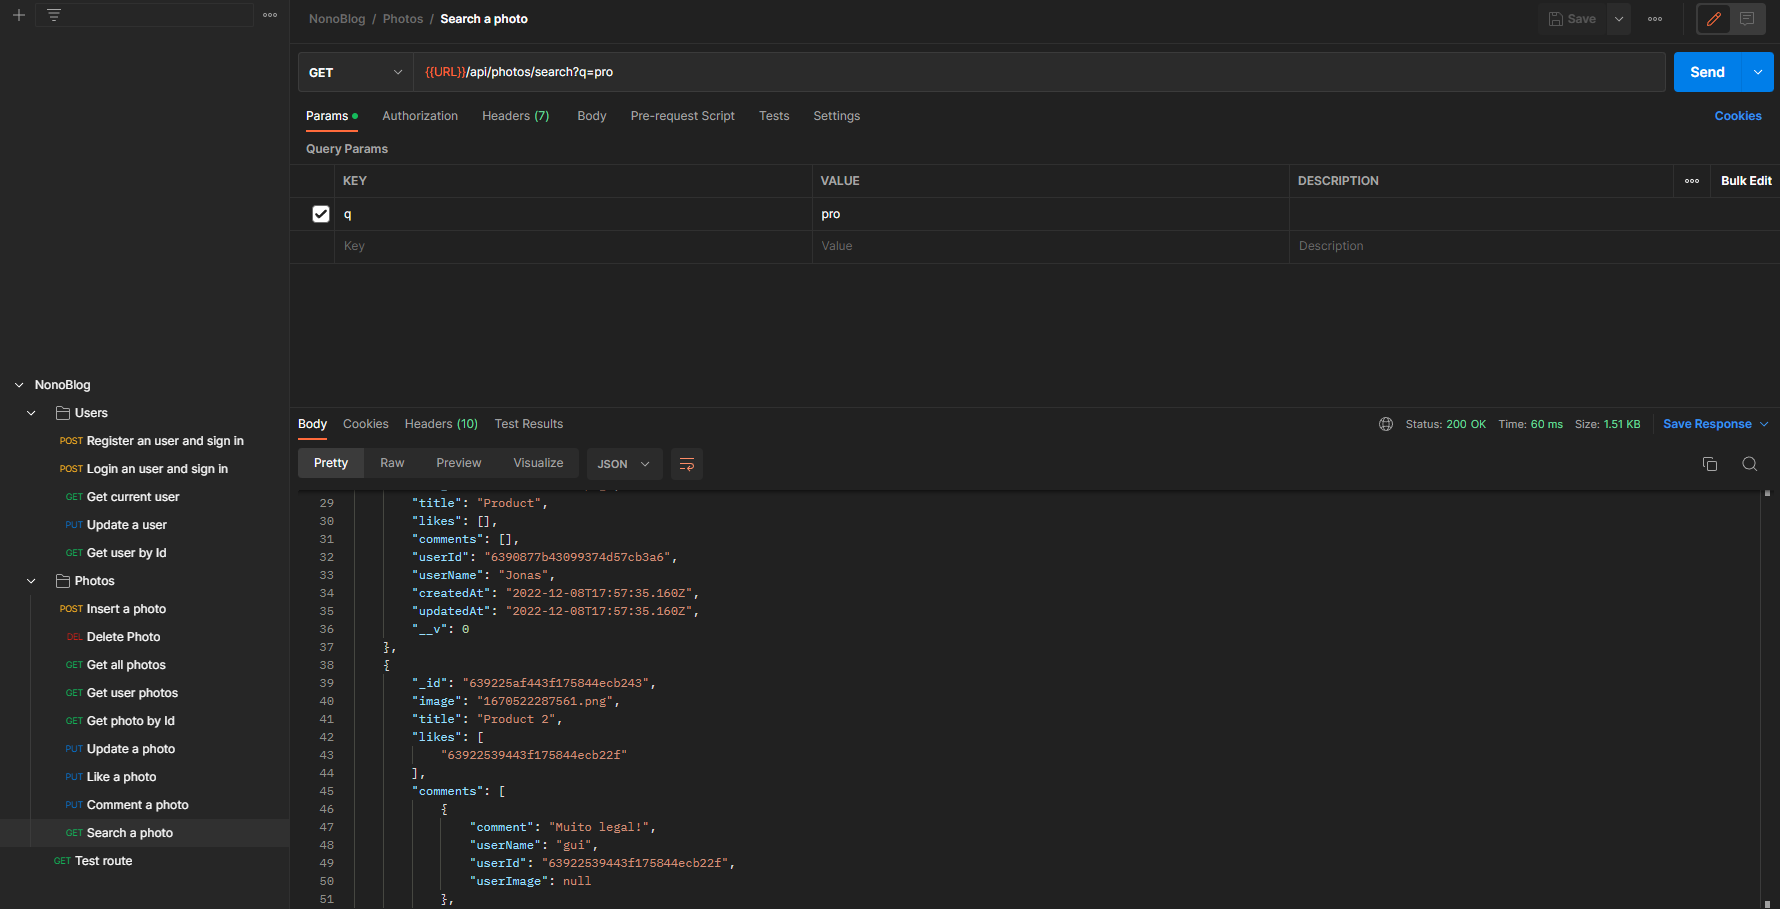Click the Send button
Image resolution: width=1780 pixels, height=909 pixels.
[x=1707, y=71]
